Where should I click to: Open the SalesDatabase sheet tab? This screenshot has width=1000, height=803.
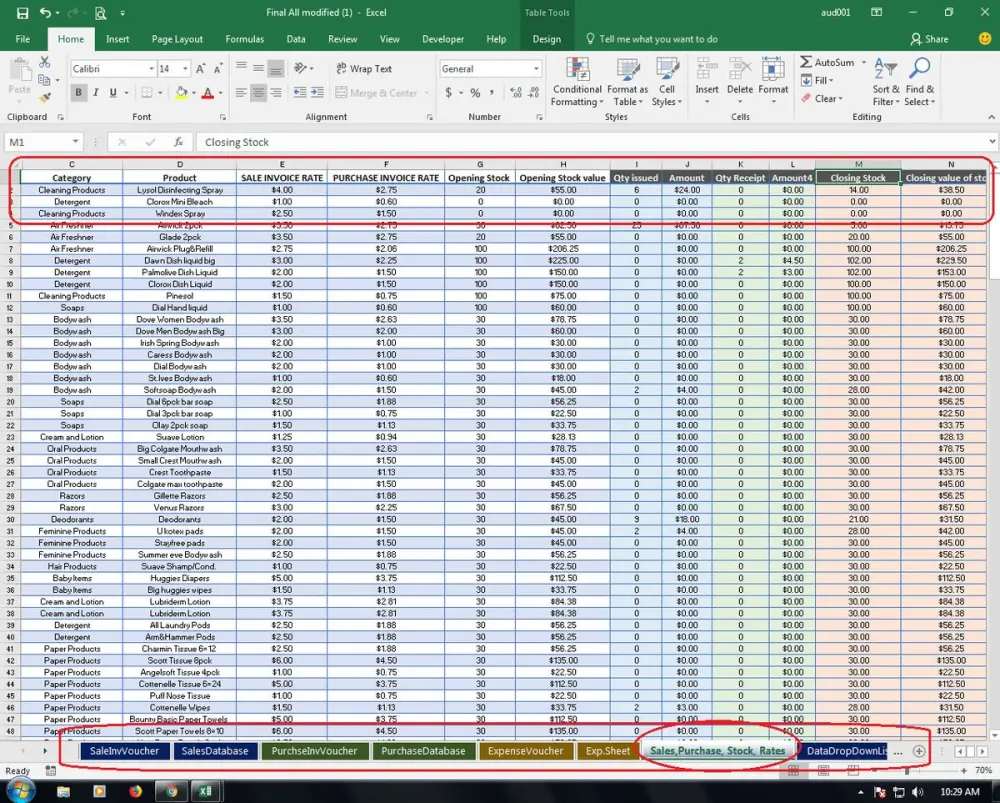[x=215, y=751]
